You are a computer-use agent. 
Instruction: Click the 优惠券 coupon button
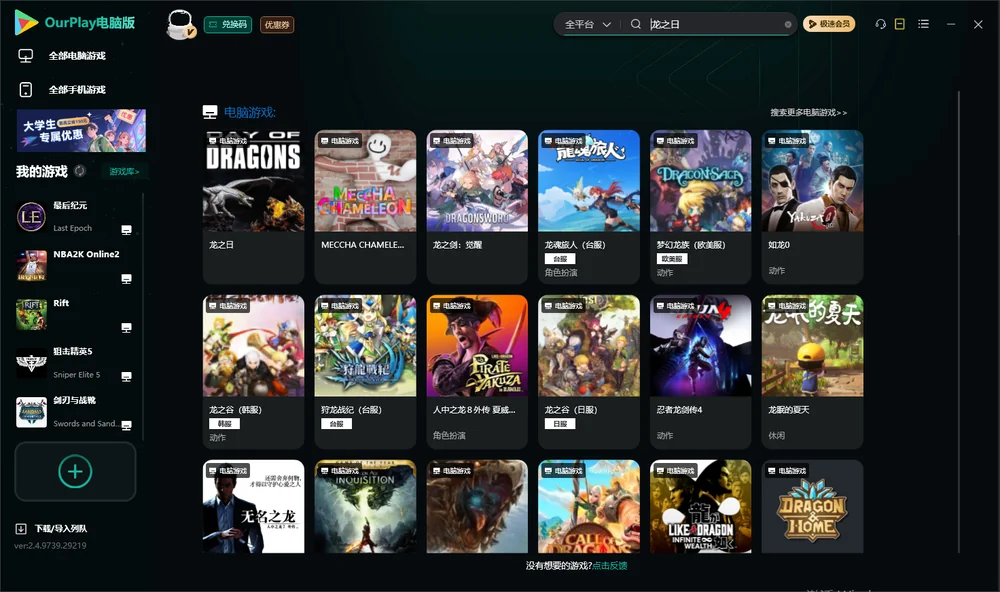pyautogui.click(x=277, y=25)
